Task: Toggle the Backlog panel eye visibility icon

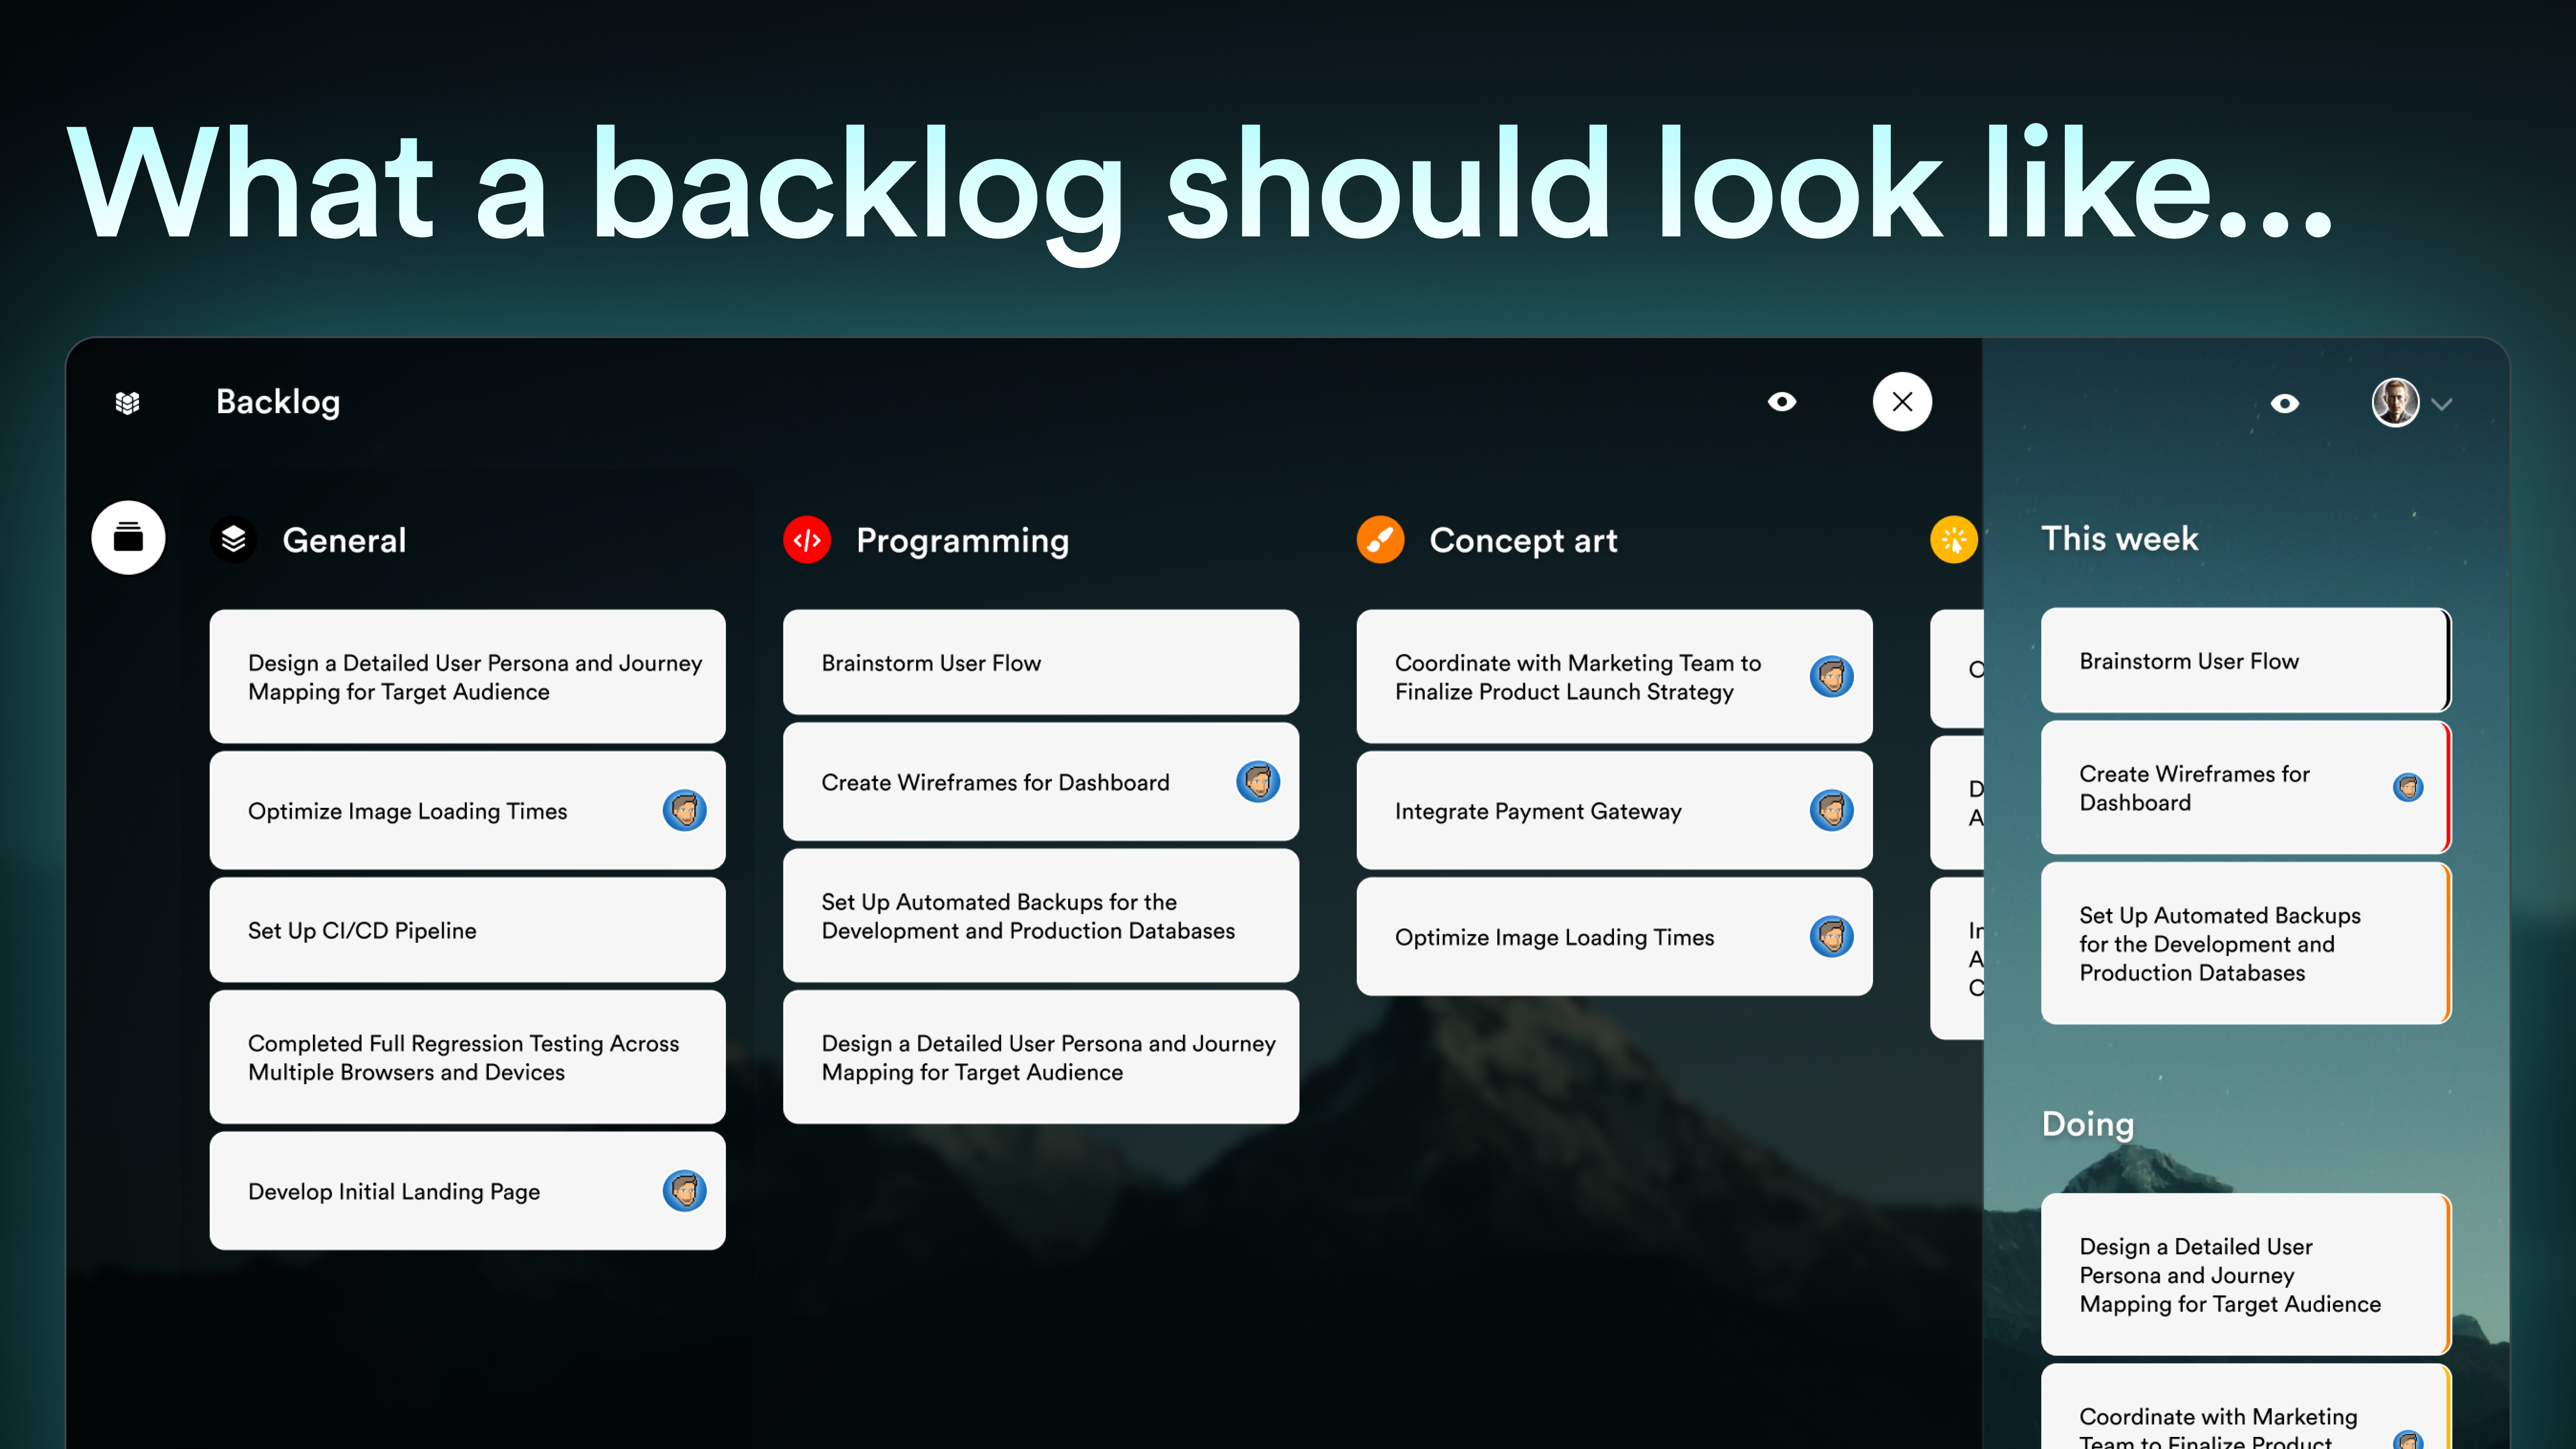Action: point(1782,402)
